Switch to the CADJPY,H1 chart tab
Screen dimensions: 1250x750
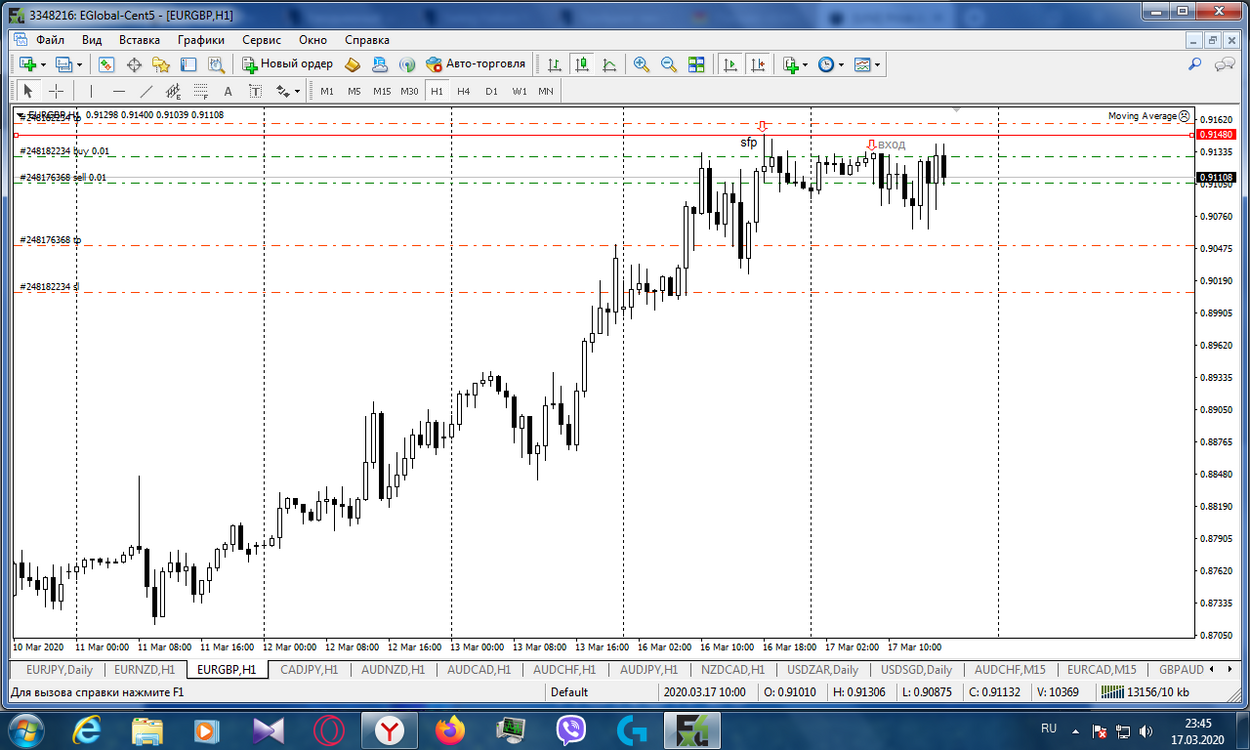pyautogui.click(x=309, y=669)
